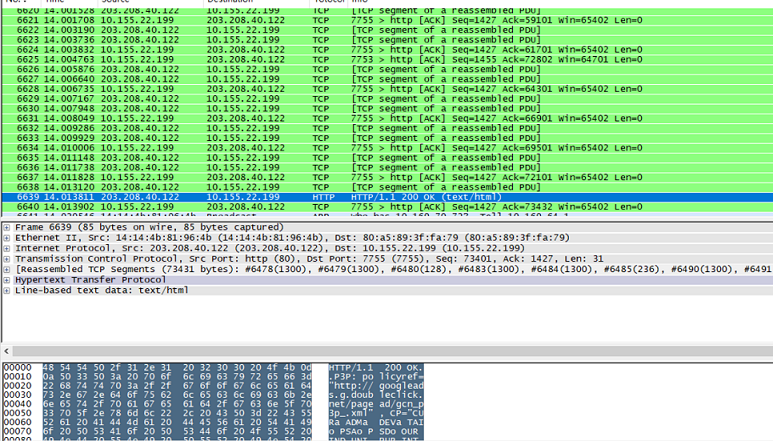Select packet 6621 with Ack=59101
Screen dimensions: 773x441
tap(387, 20)
